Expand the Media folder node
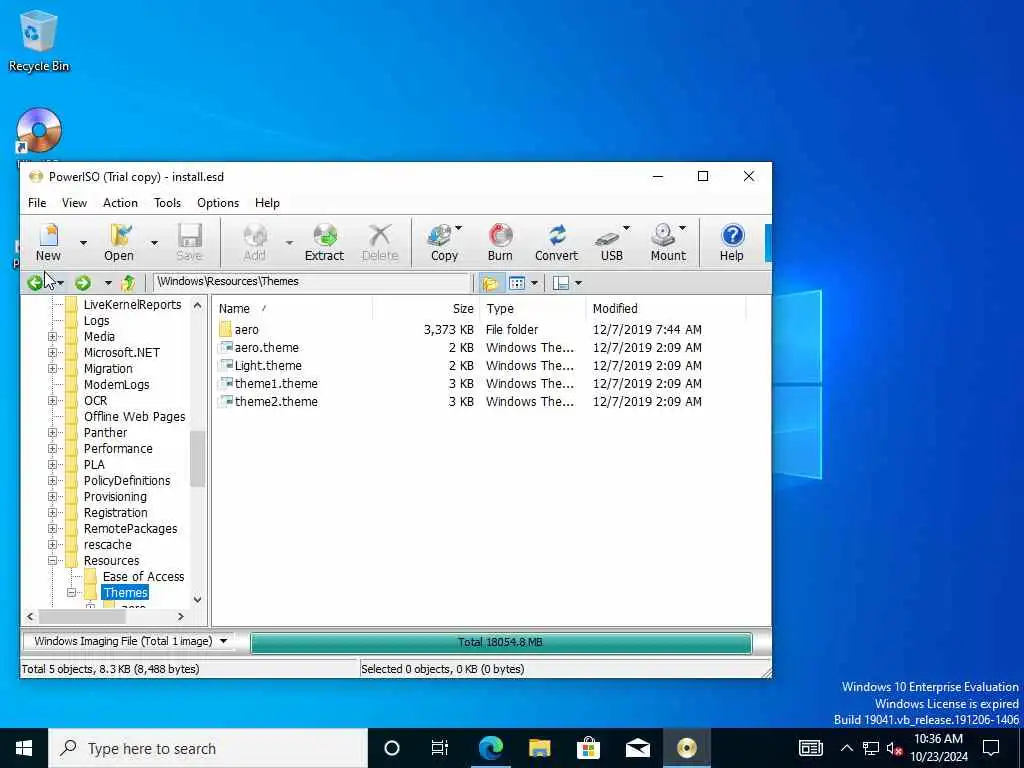The width and height of the screenshot is (1024, 768). (x=52, y=336)
